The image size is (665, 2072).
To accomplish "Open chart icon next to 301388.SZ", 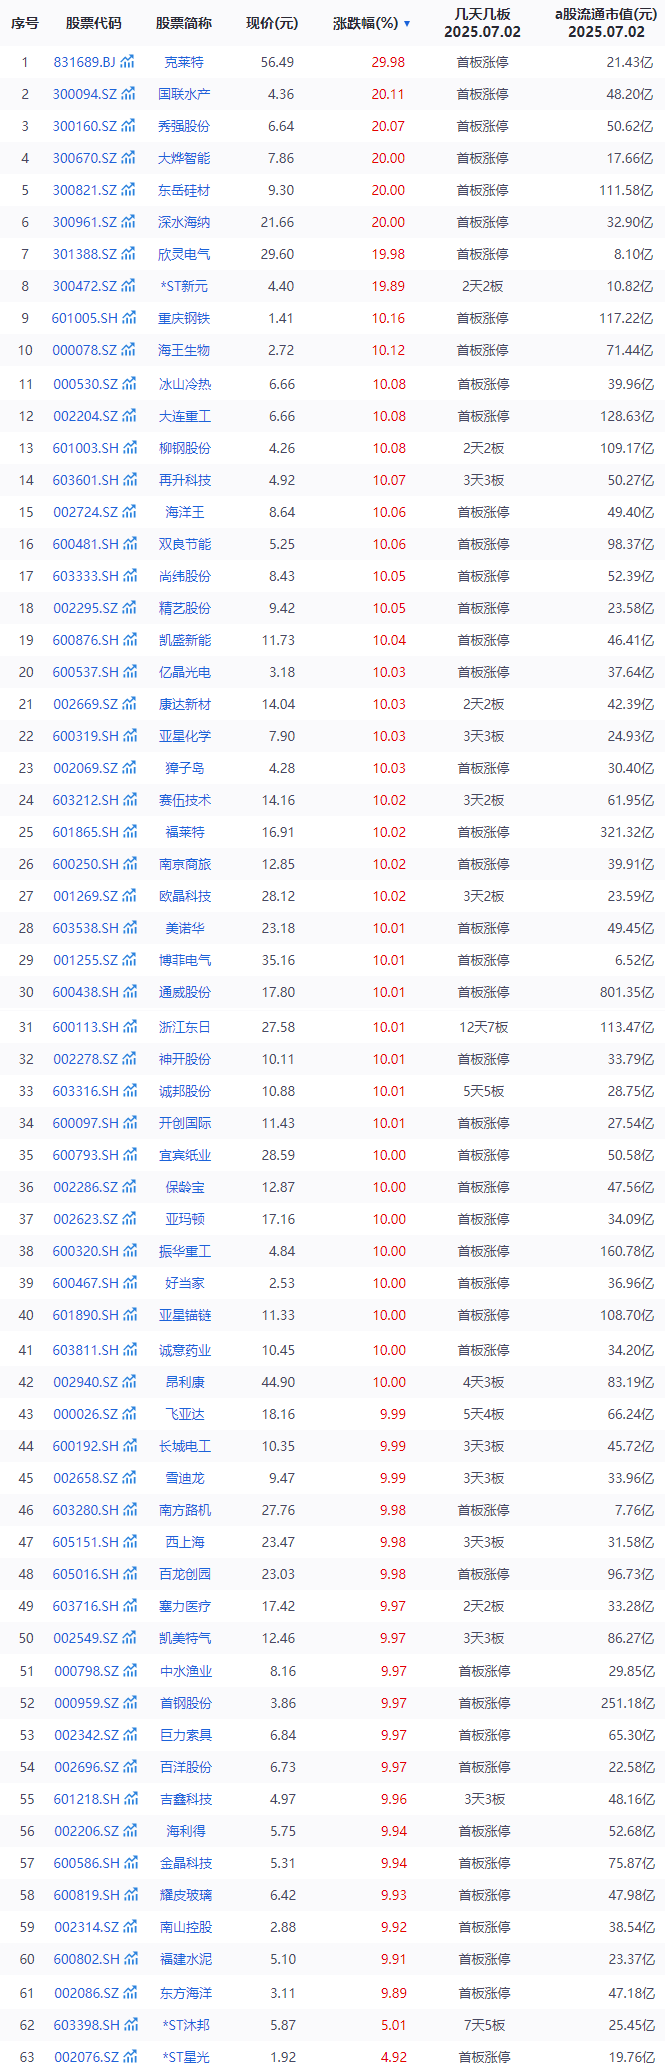I will [127, 254].
